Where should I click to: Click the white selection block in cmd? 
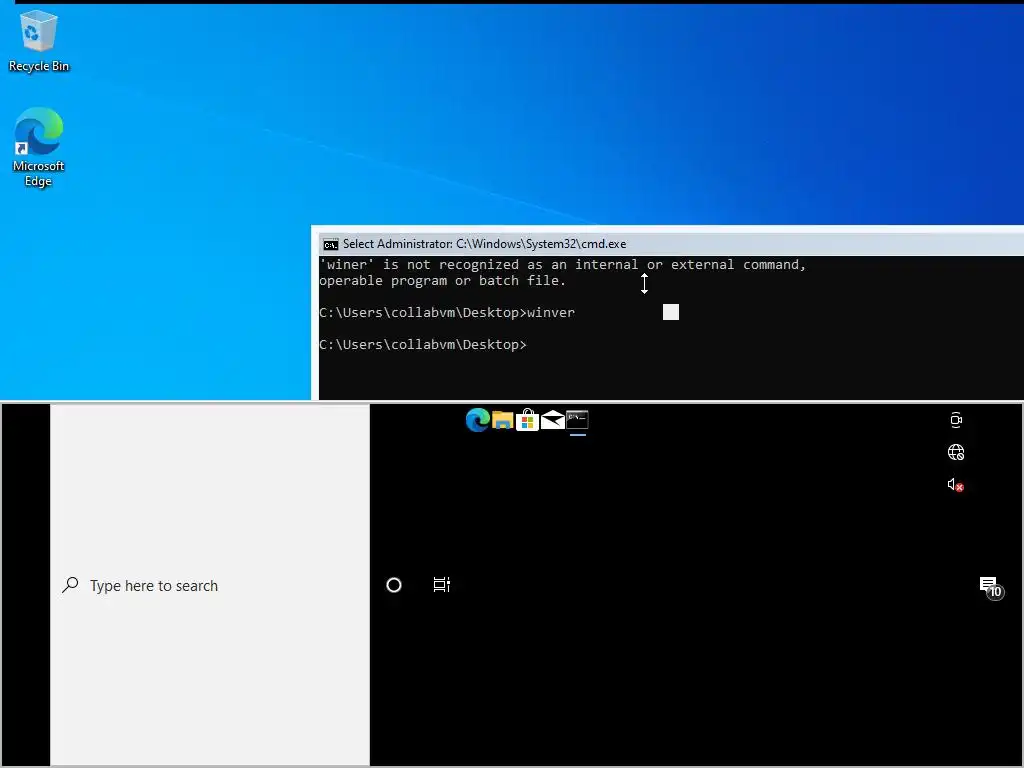point(671,312)
